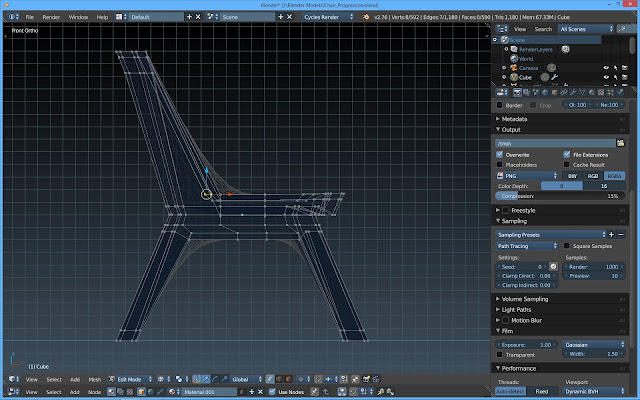Viewport: 640px width, 400px height.
Task: Set color depth to 16
Action: coord(604,186)
